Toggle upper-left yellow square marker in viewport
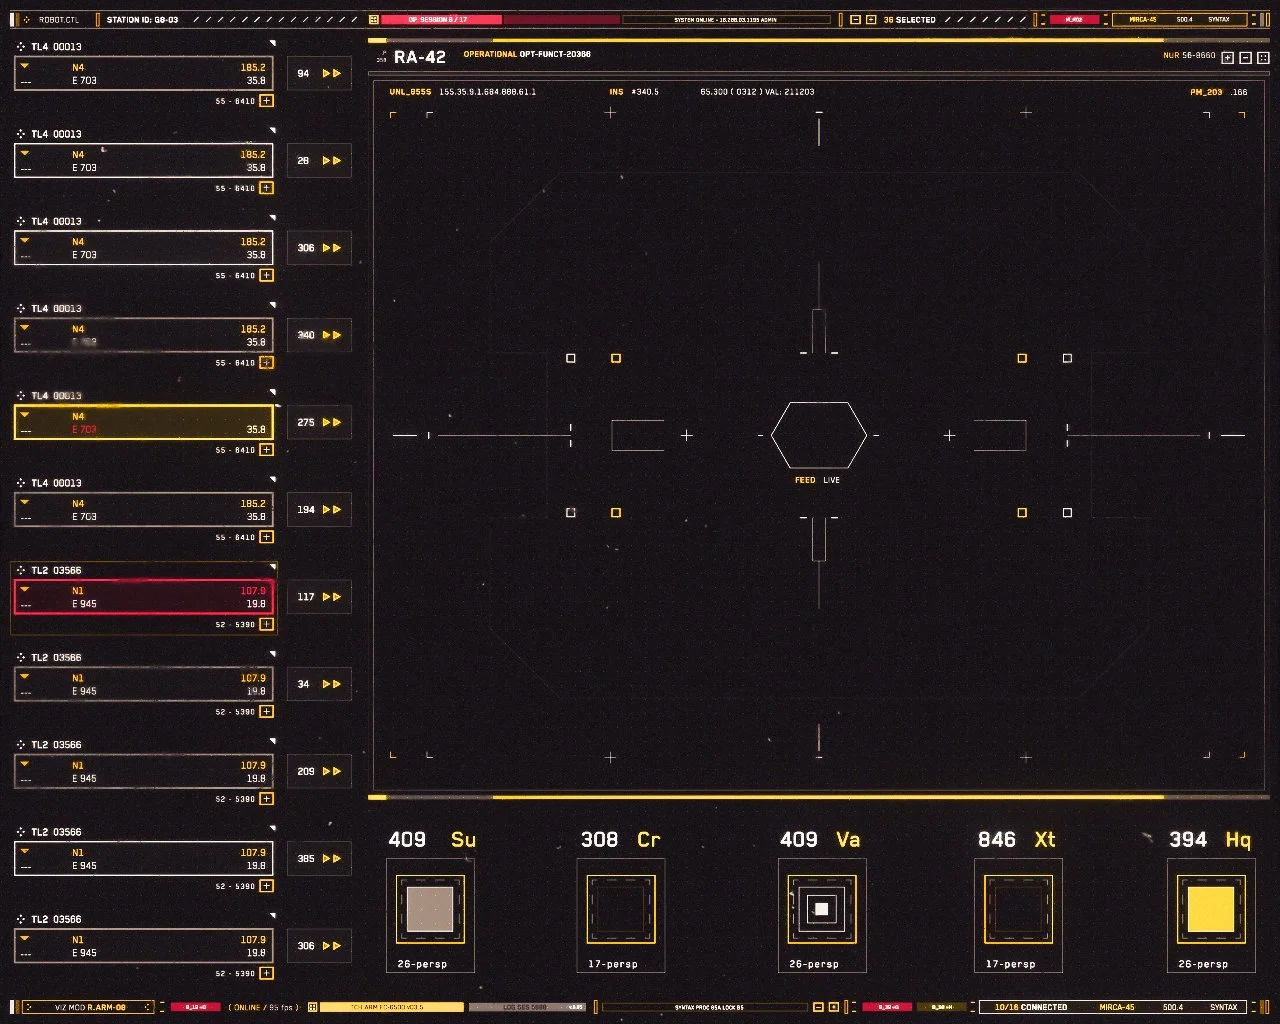The height and width of the screenshot is (1024, 1280). click(x=616, y=358)
